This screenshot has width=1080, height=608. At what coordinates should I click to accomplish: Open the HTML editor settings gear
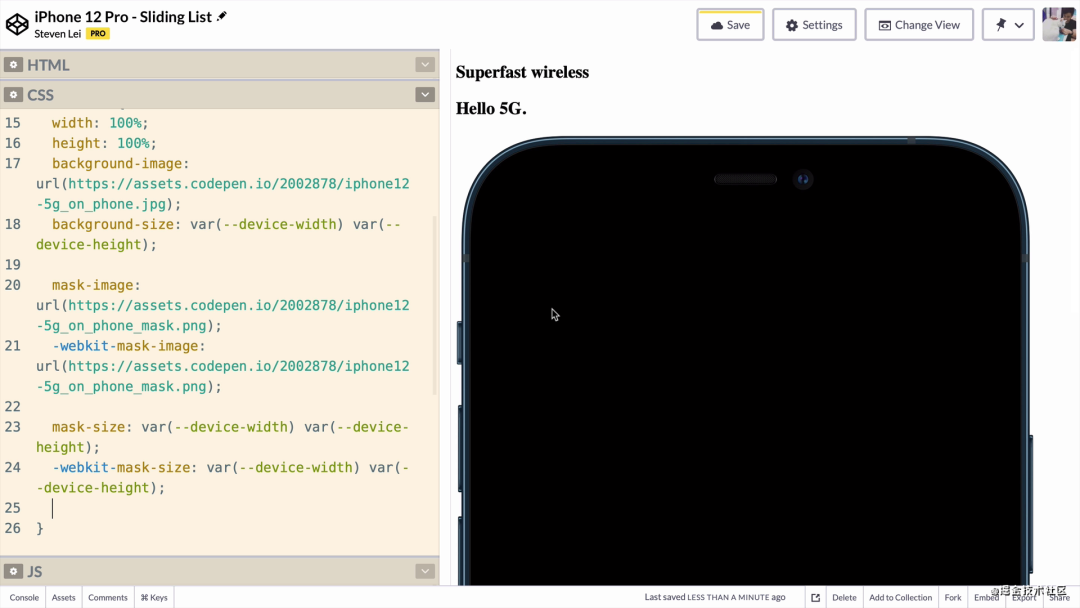click(x=13, y=65)
